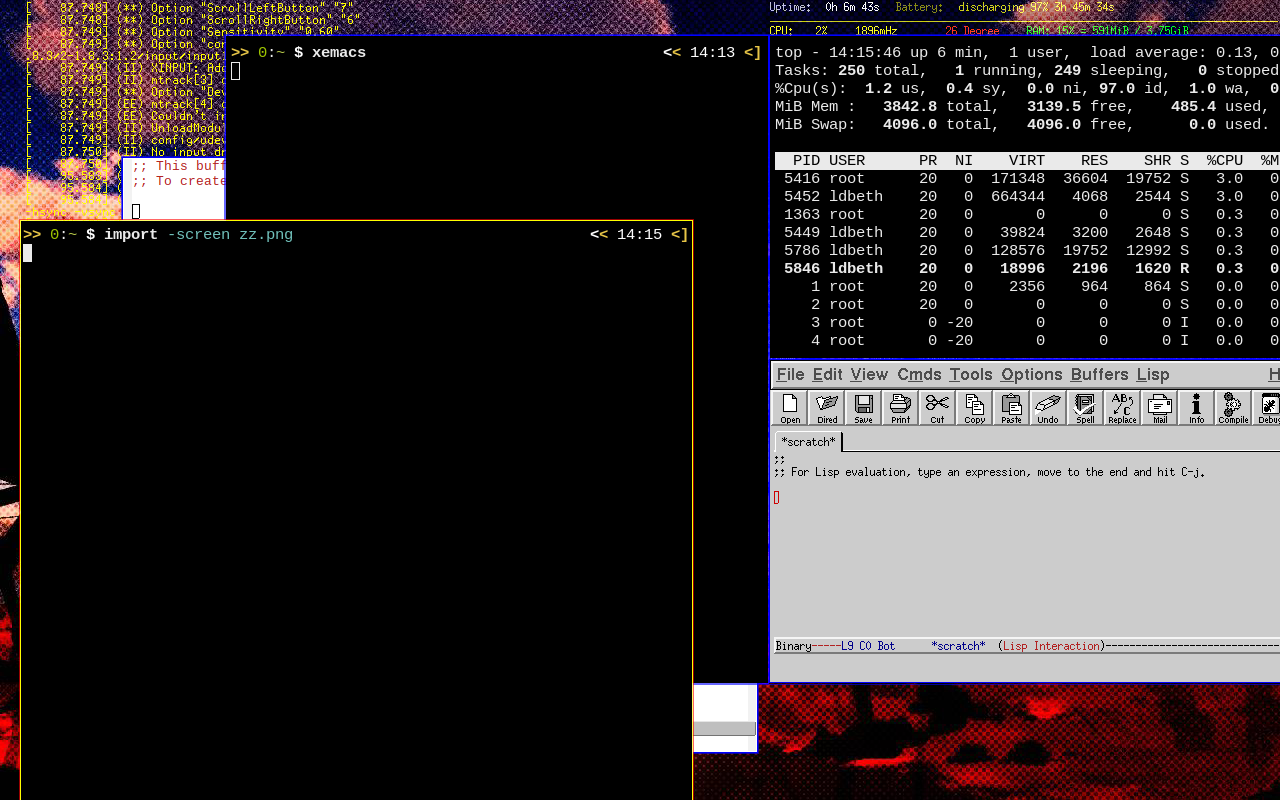Open the Replace tool icon
This screenshot has height=800, width=1280.
point(1122,408)
